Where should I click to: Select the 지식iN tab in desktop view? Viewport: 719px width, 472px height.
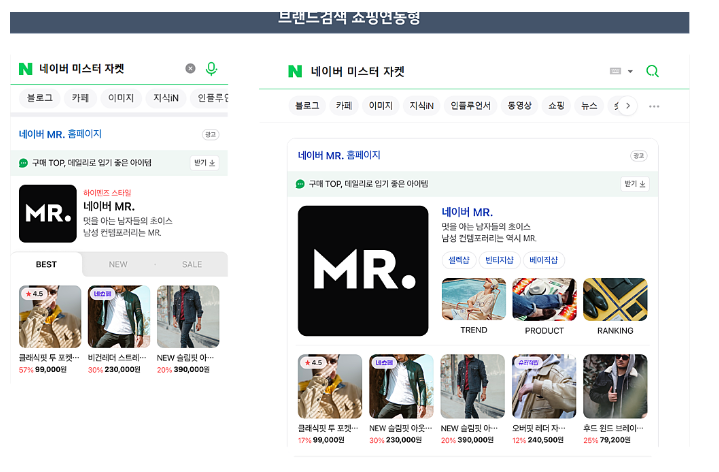(x=421, y=106)
